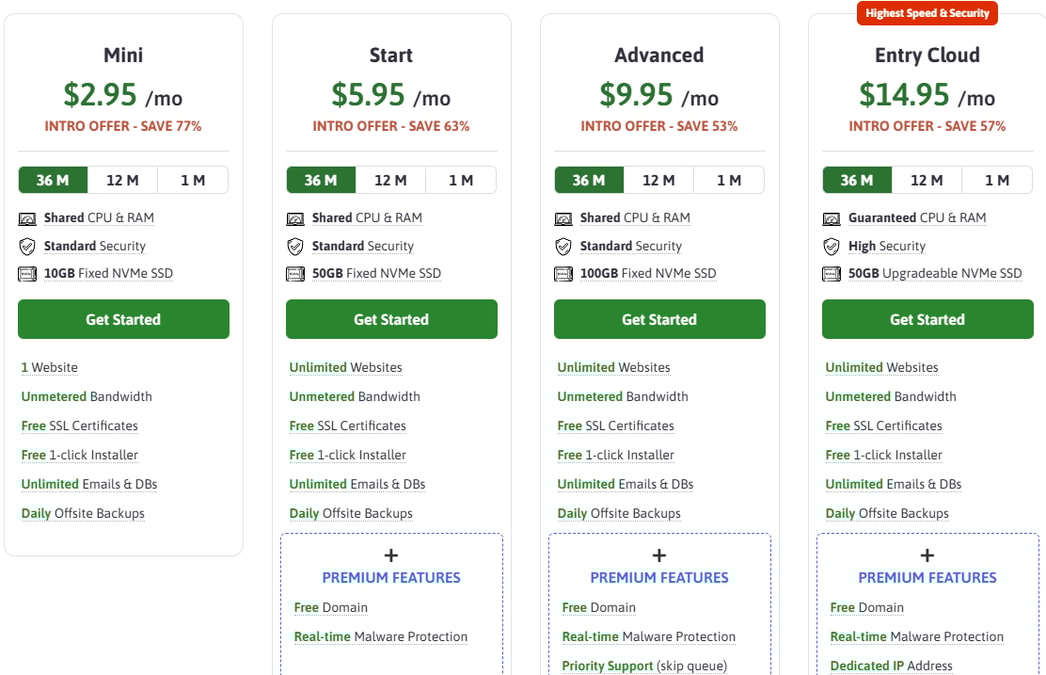Screen dimensions: 1046x675
Task: Click the NVMe SSD storage icon in Advanced plan
Action: pos(563,274)
